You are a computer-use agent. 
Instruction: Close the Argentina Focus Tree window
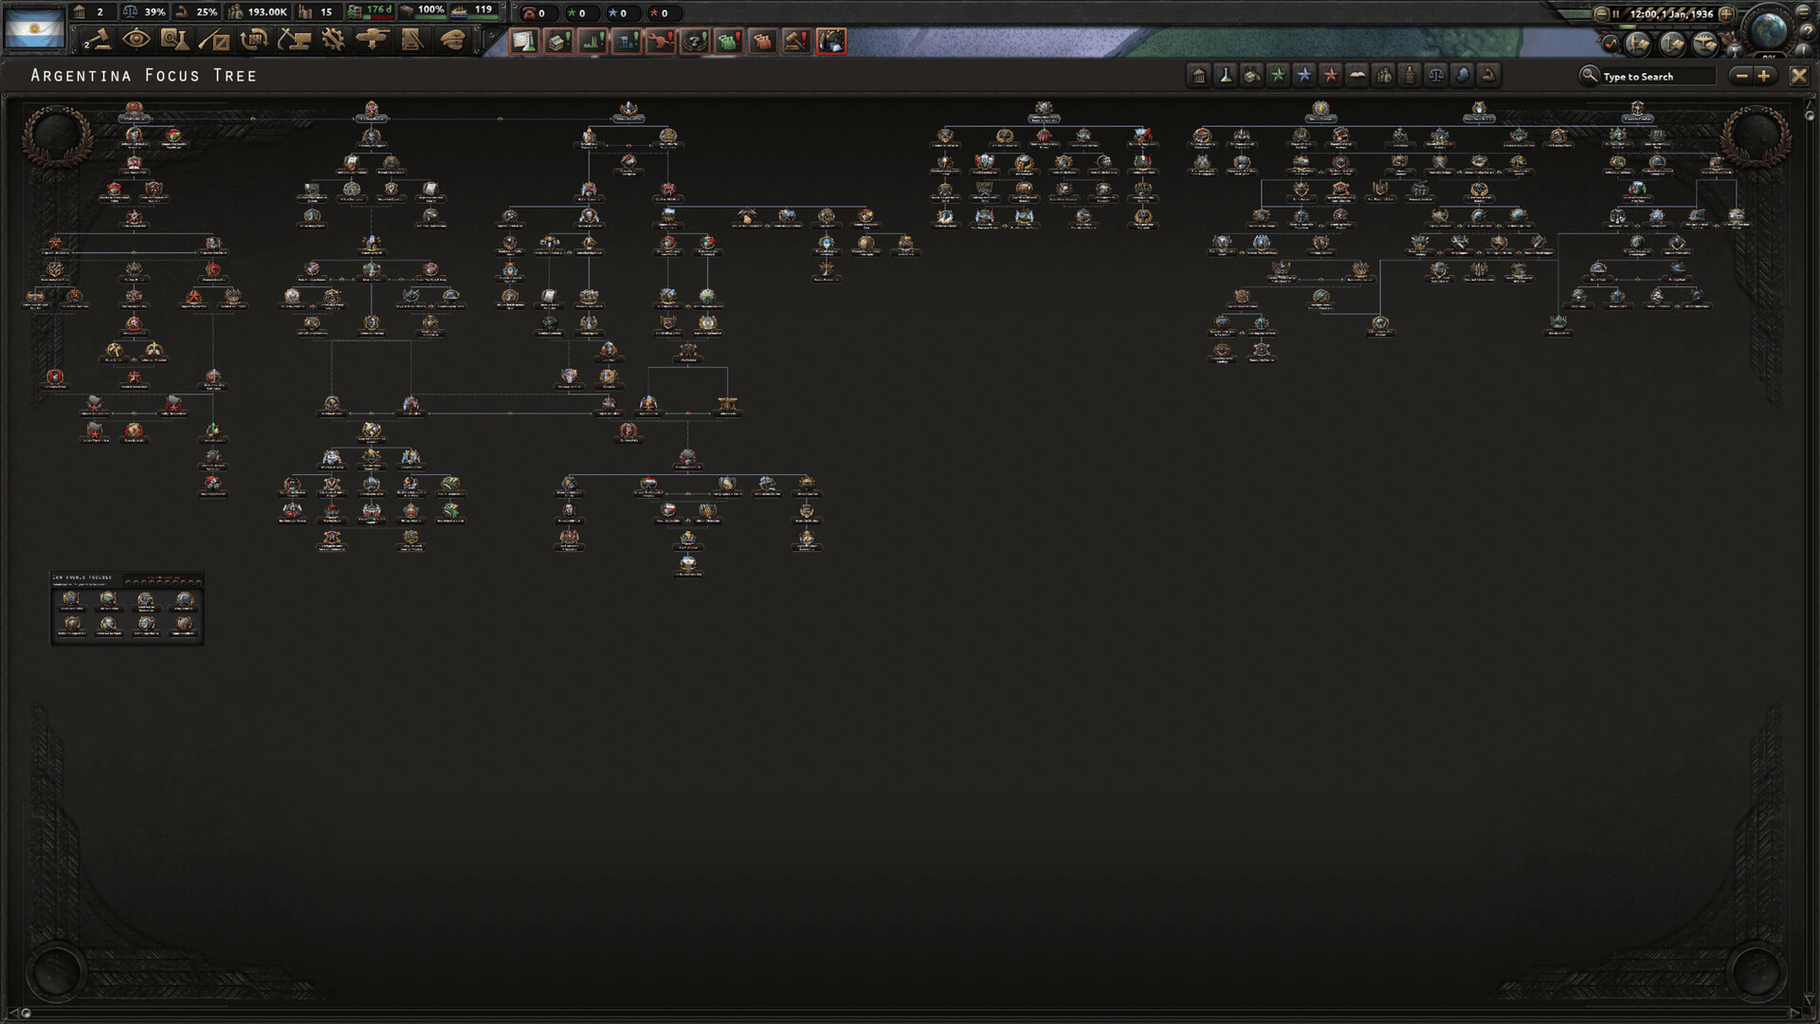click(x=1799, y=76)
